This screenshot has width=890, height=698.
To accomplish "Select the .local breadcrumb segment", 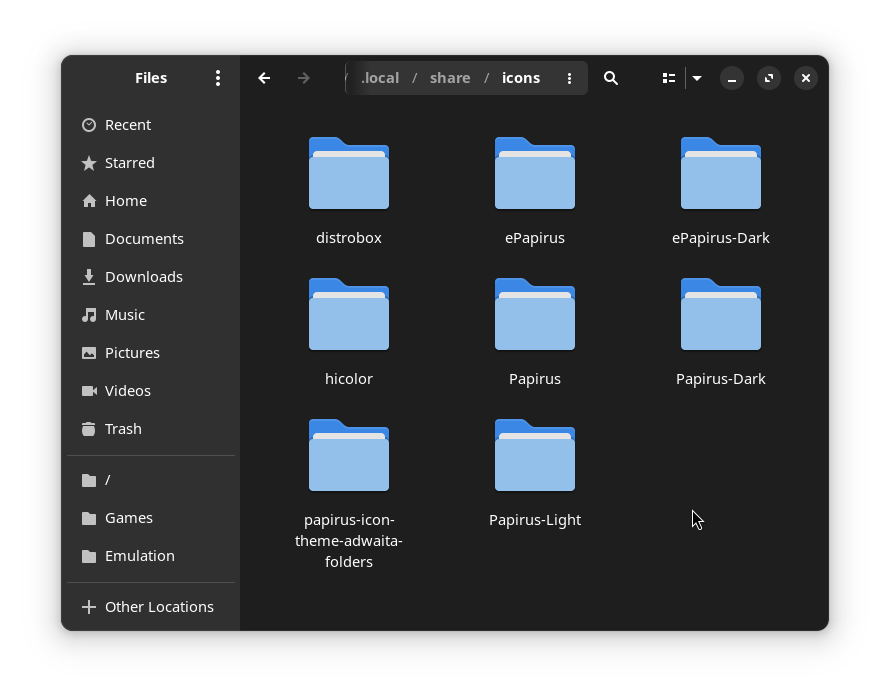I will [380, 78].
